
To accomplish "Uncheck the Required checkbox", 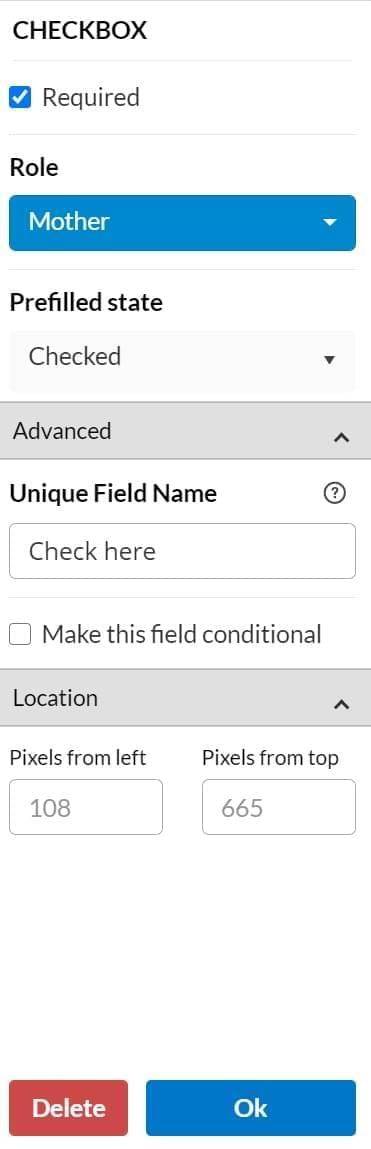I will coord(20,97).
